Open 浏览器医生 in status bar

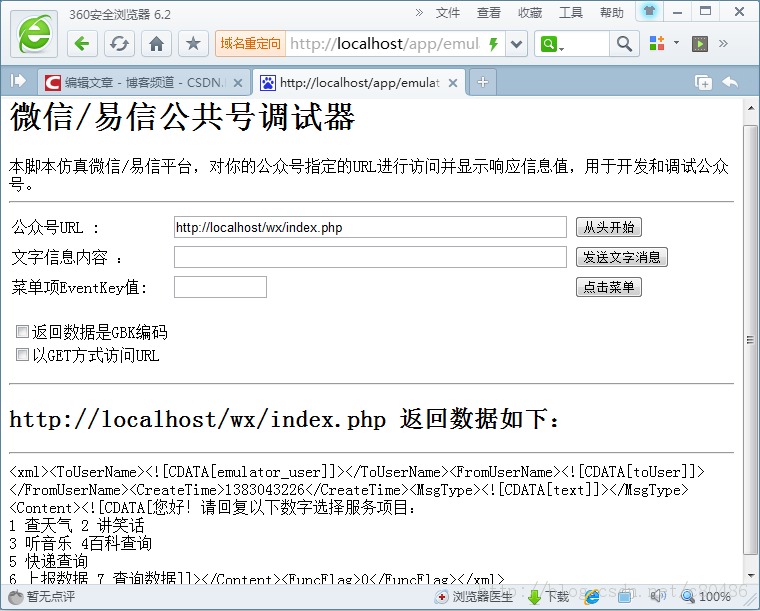[474, 597]
